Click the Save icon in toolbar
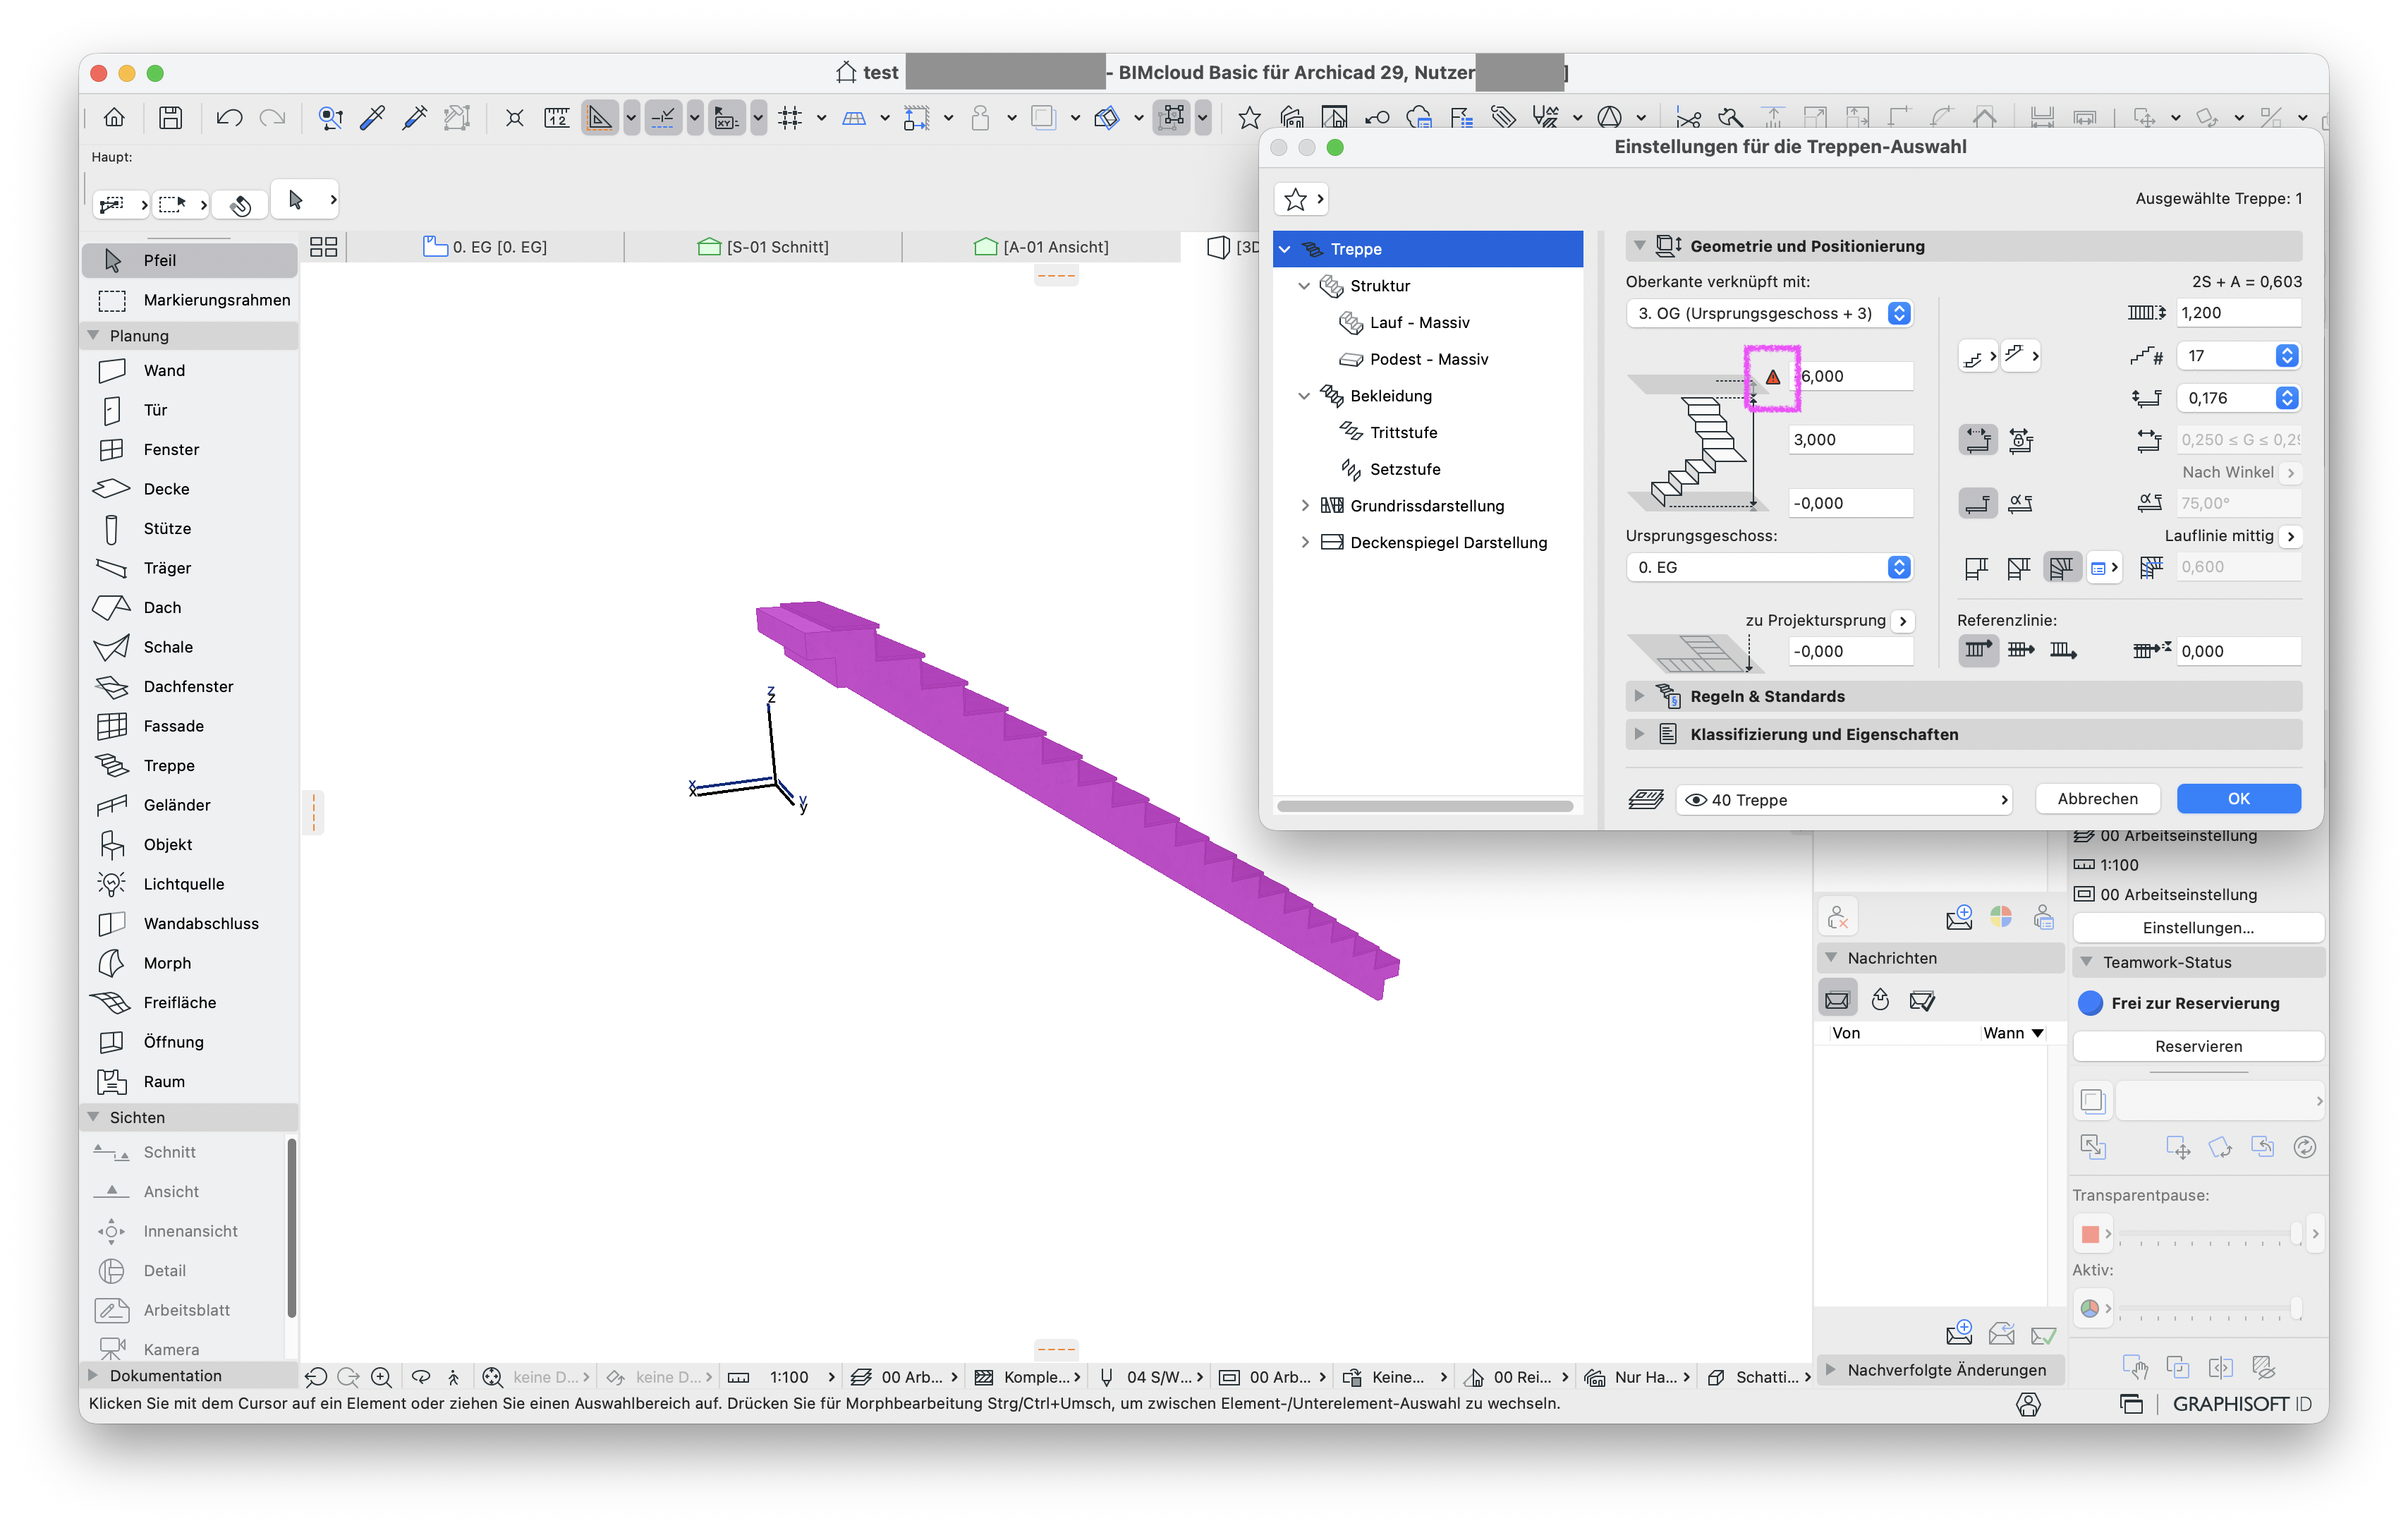 pos(171,118)
